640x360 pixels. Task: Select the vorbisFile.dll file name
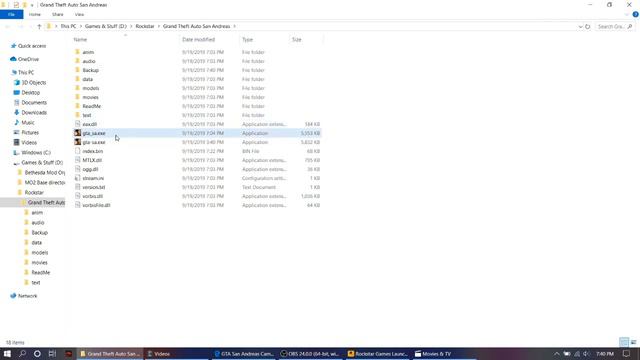[x=96, y=205]
